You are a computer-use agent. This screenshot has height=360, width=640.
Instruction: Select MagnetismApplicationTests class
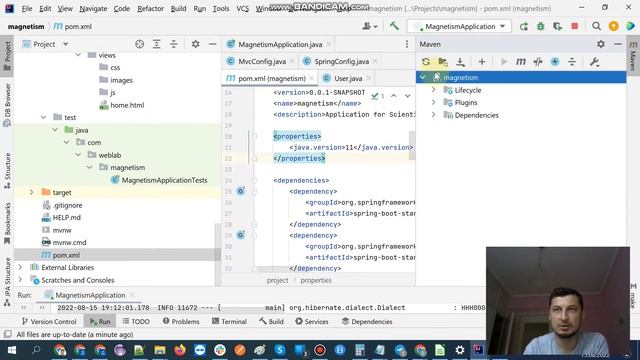point(164,180)
